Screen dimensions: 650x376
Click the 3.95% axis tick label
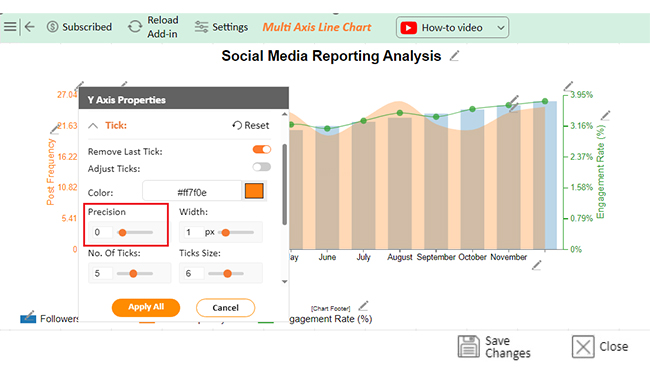(x=582, y=95)
